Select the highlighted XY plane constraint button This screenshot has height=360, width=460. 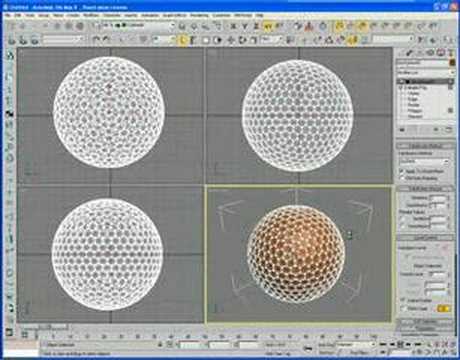268,26
